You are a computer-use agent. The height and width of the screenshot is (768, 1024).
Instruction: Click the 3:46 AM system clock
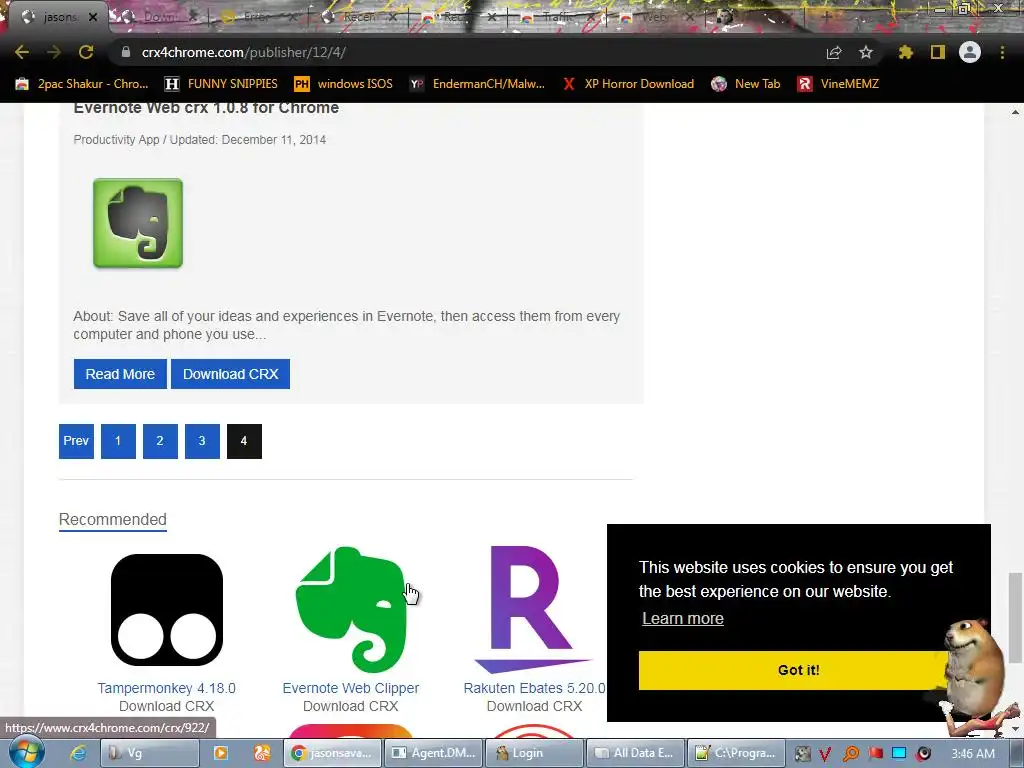(x=973, y=754)
